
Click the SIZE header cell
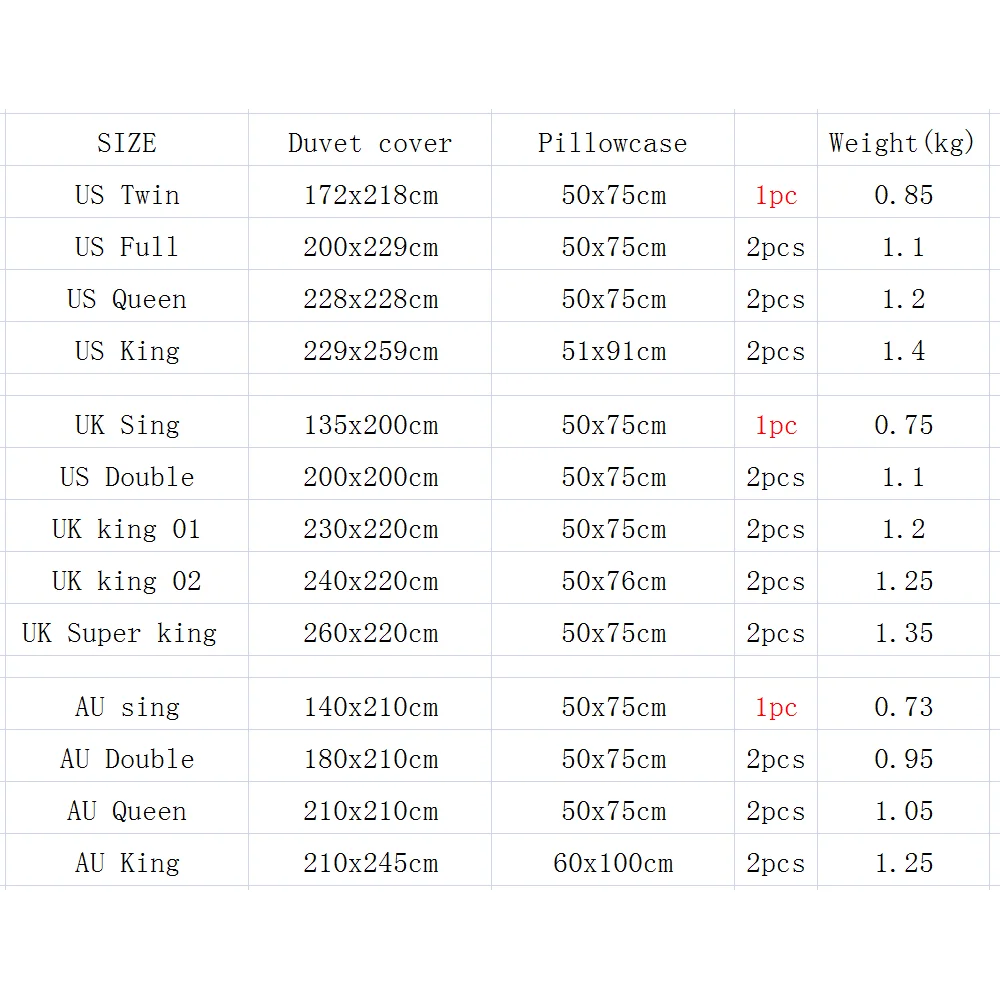(127, 143)
